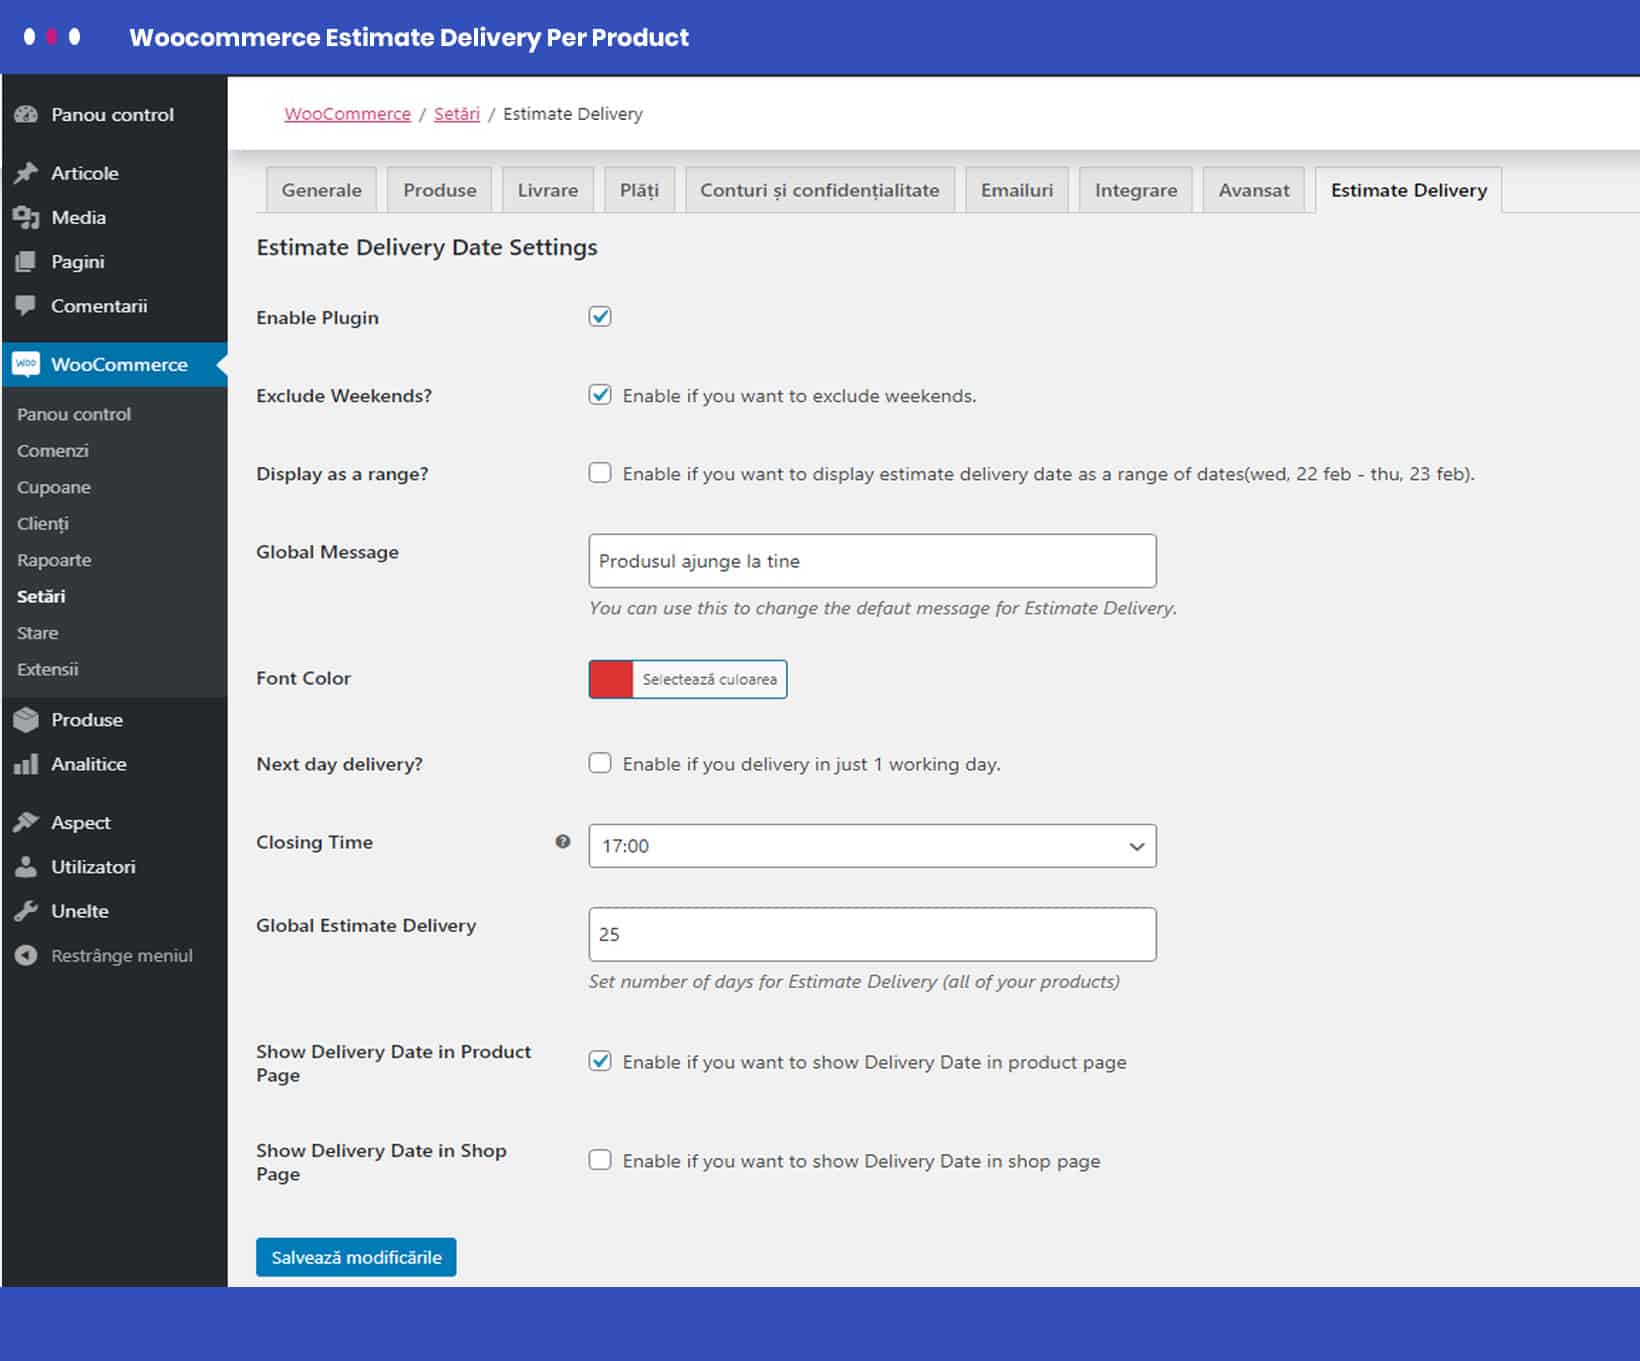1640x1361 pixels.
Task: Open Clienți in WooCommerce submenu
Action: coord(43,524)
